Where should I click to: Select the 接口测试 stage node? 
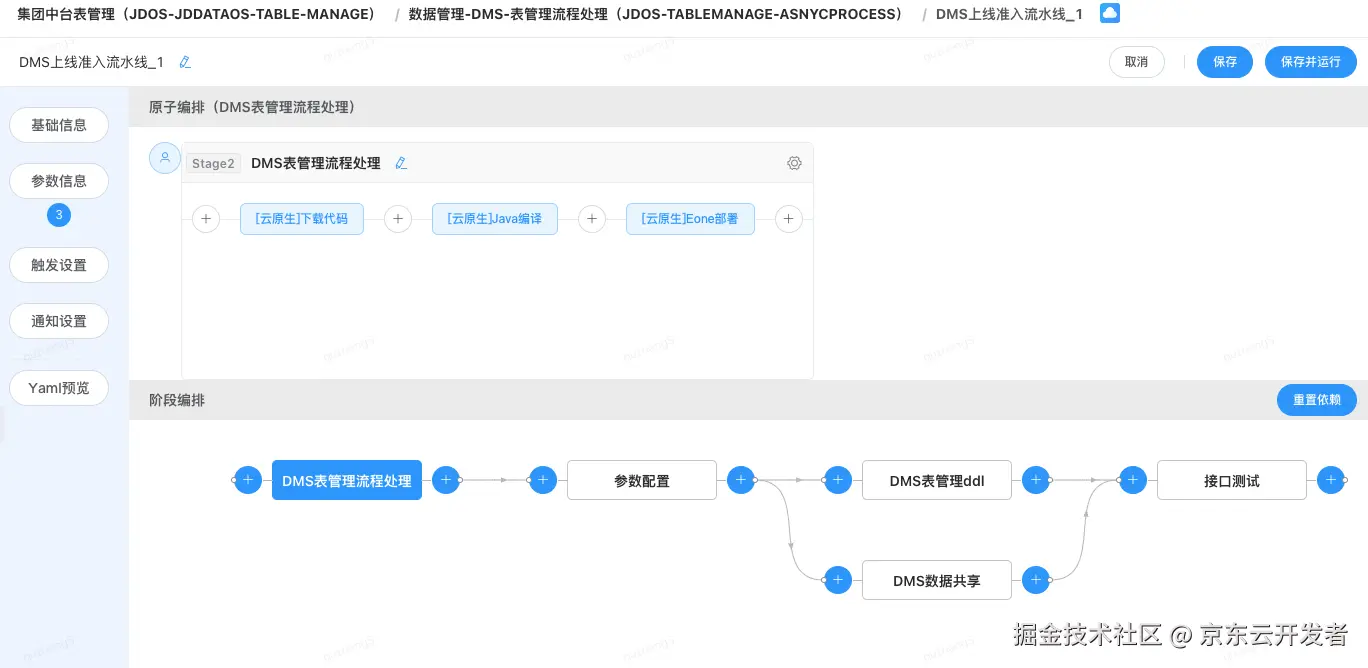(1232, 480)
